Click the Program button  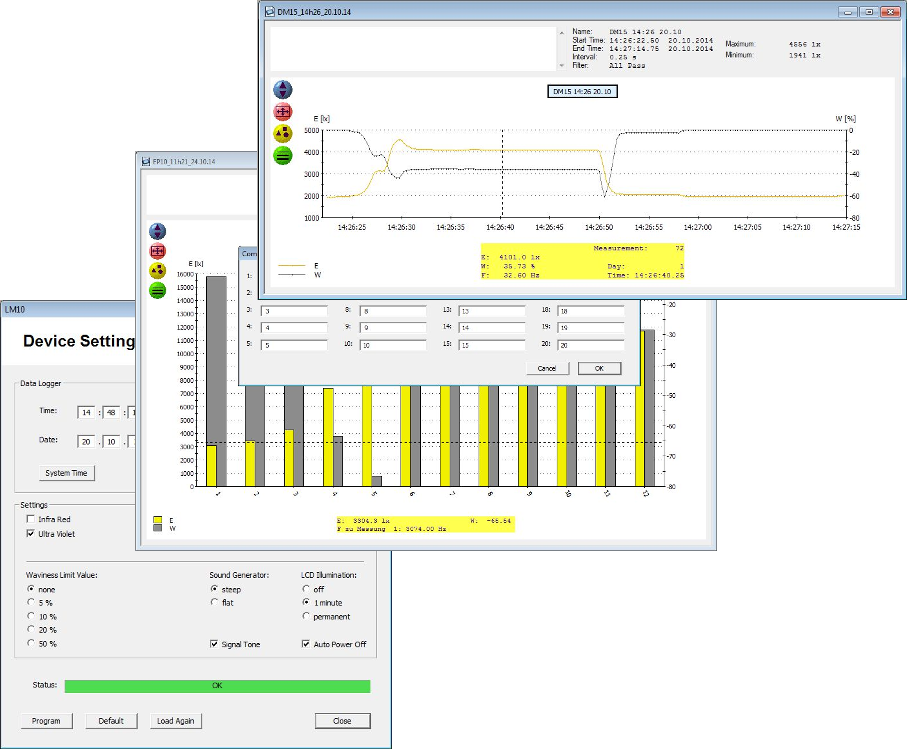46,721
